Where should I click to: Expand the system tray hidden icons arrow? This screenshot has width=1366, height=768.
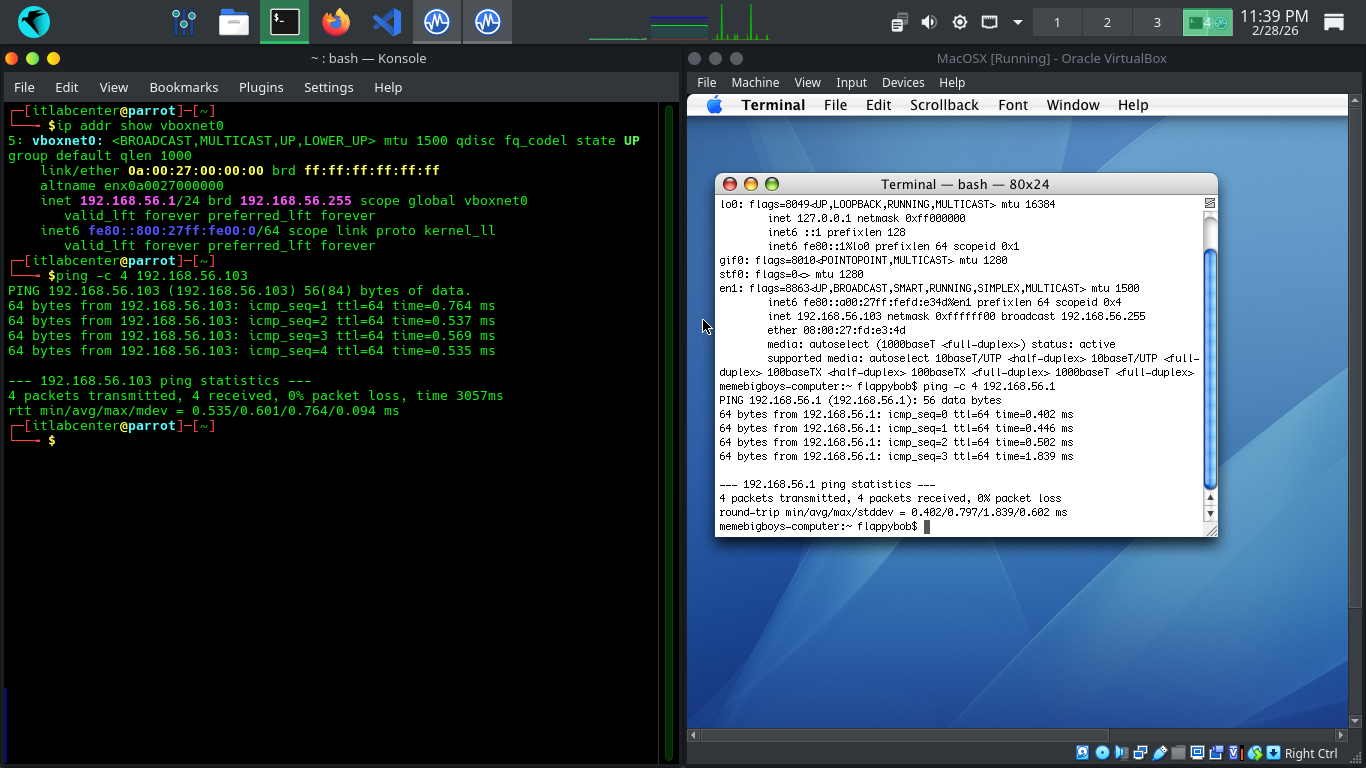[x=1018, y=22]
